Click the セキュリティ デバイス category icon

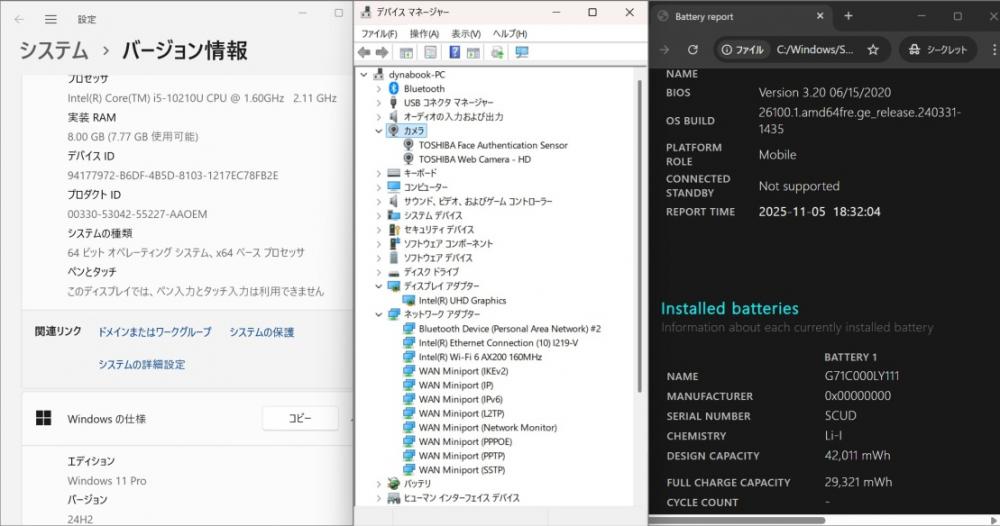coord(393,230)
